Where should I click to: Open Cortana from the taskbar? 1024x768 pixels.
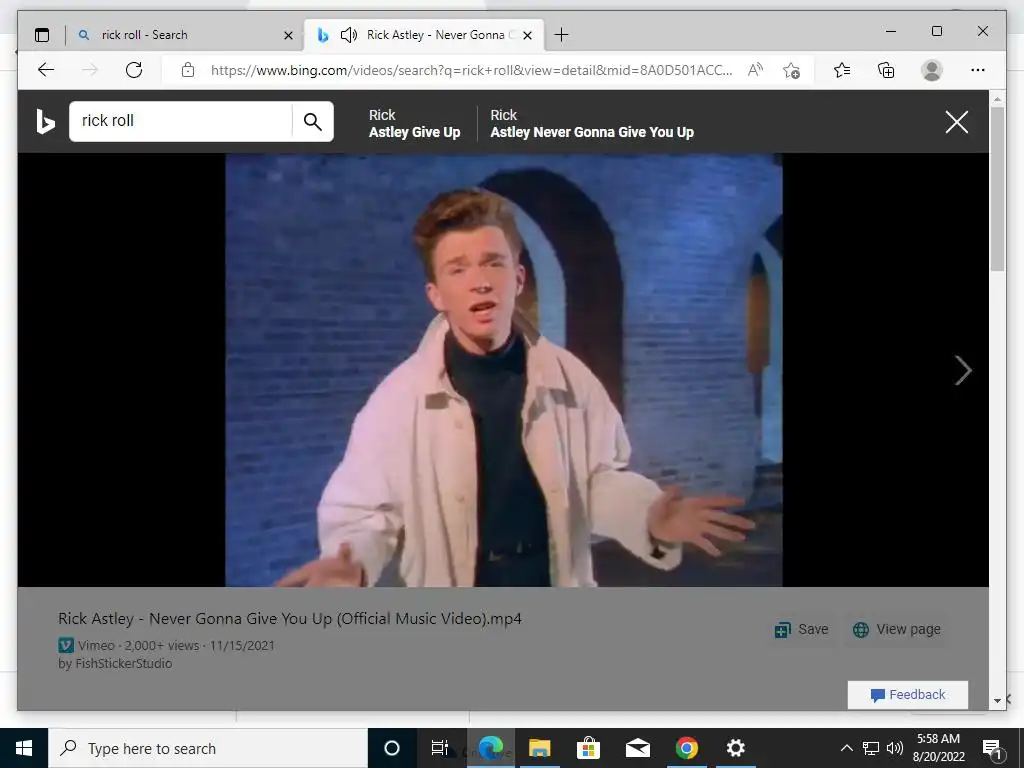392,748
